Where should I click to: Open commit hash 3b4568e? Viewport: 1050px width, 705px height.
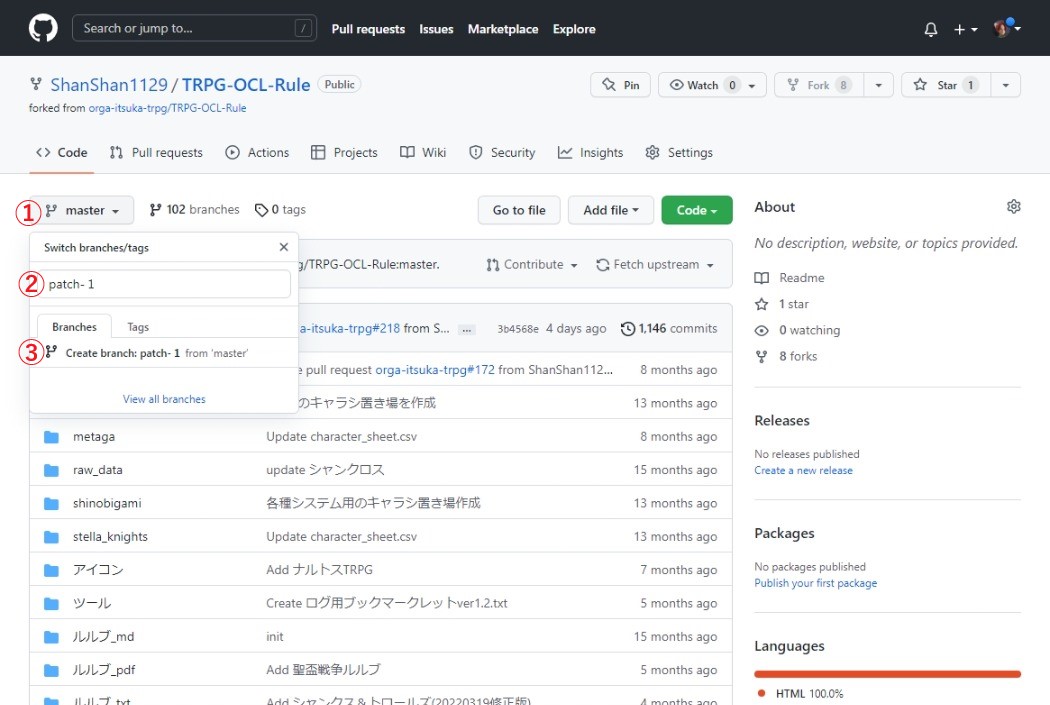point(518,329)
